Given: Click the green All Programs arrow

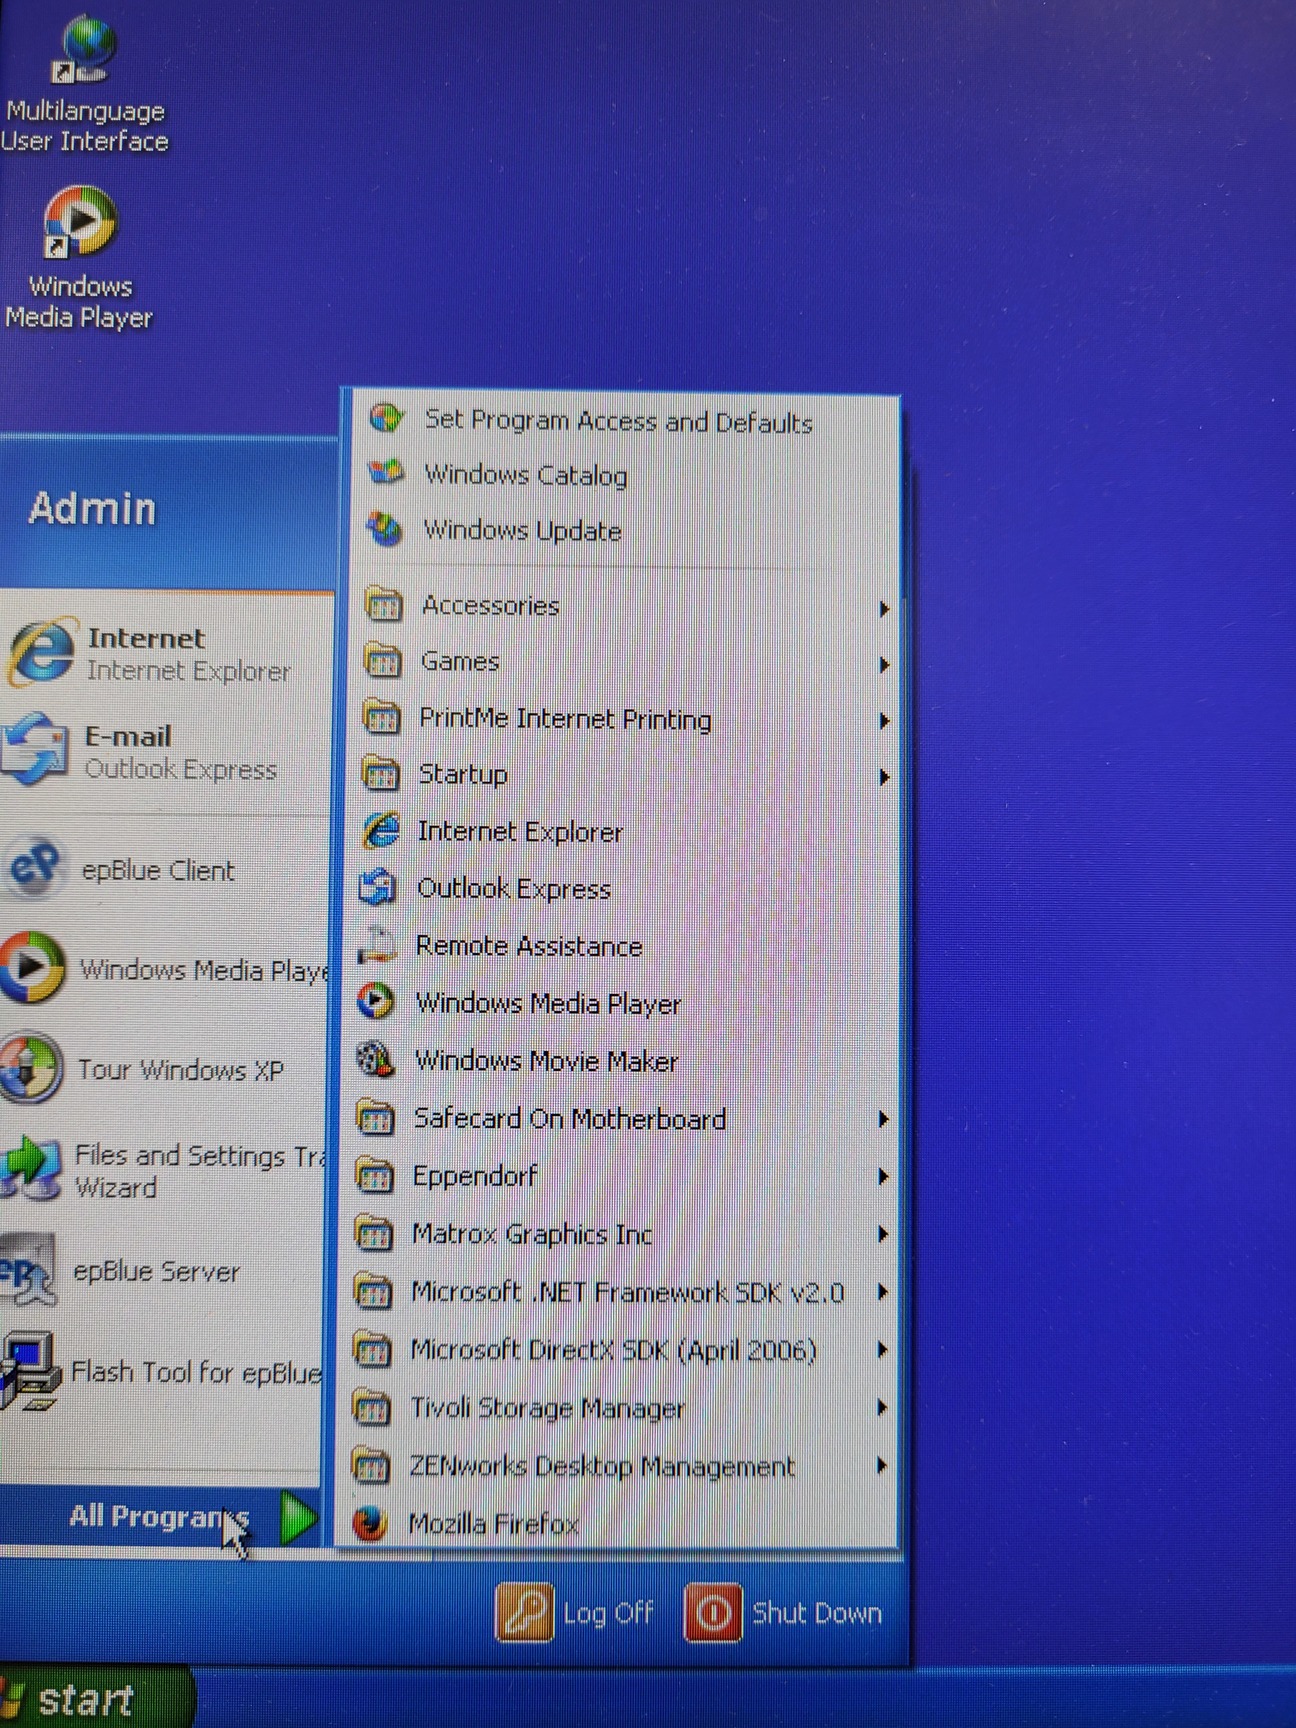Looking at the screenshot, I should (x=298, y=1517).
